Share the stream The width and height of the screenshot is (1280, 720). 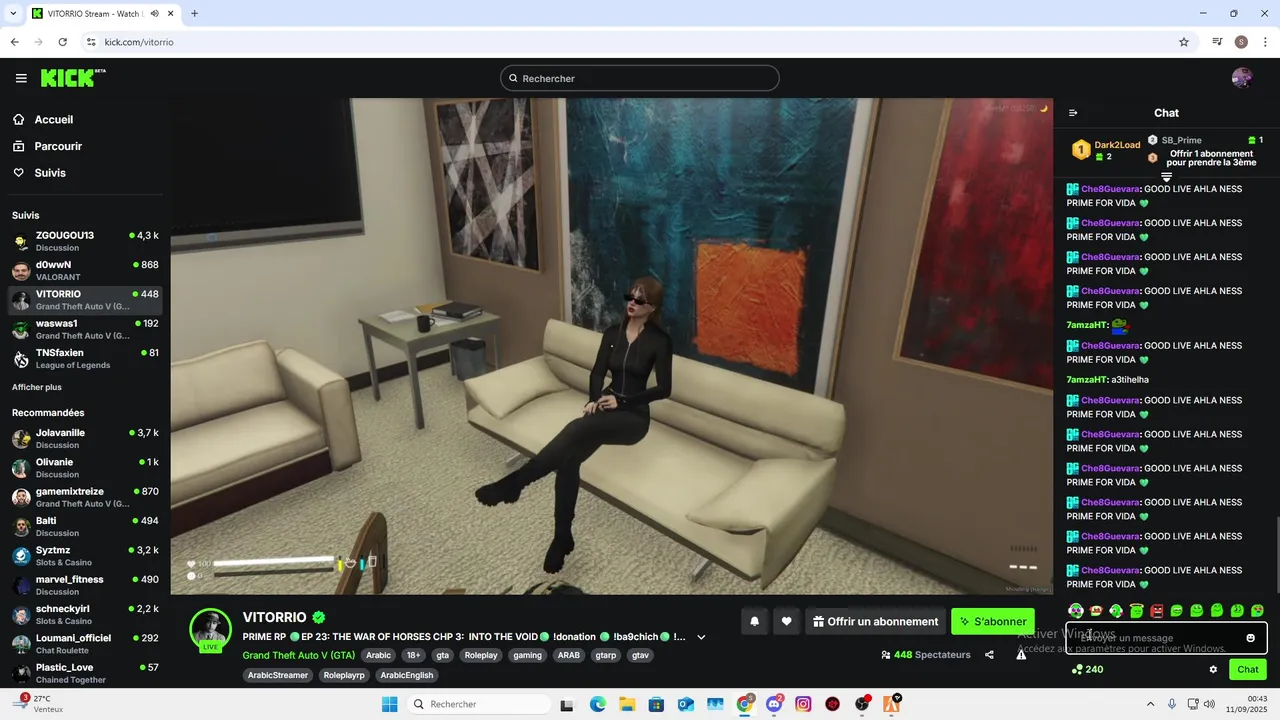coord(989,655)
